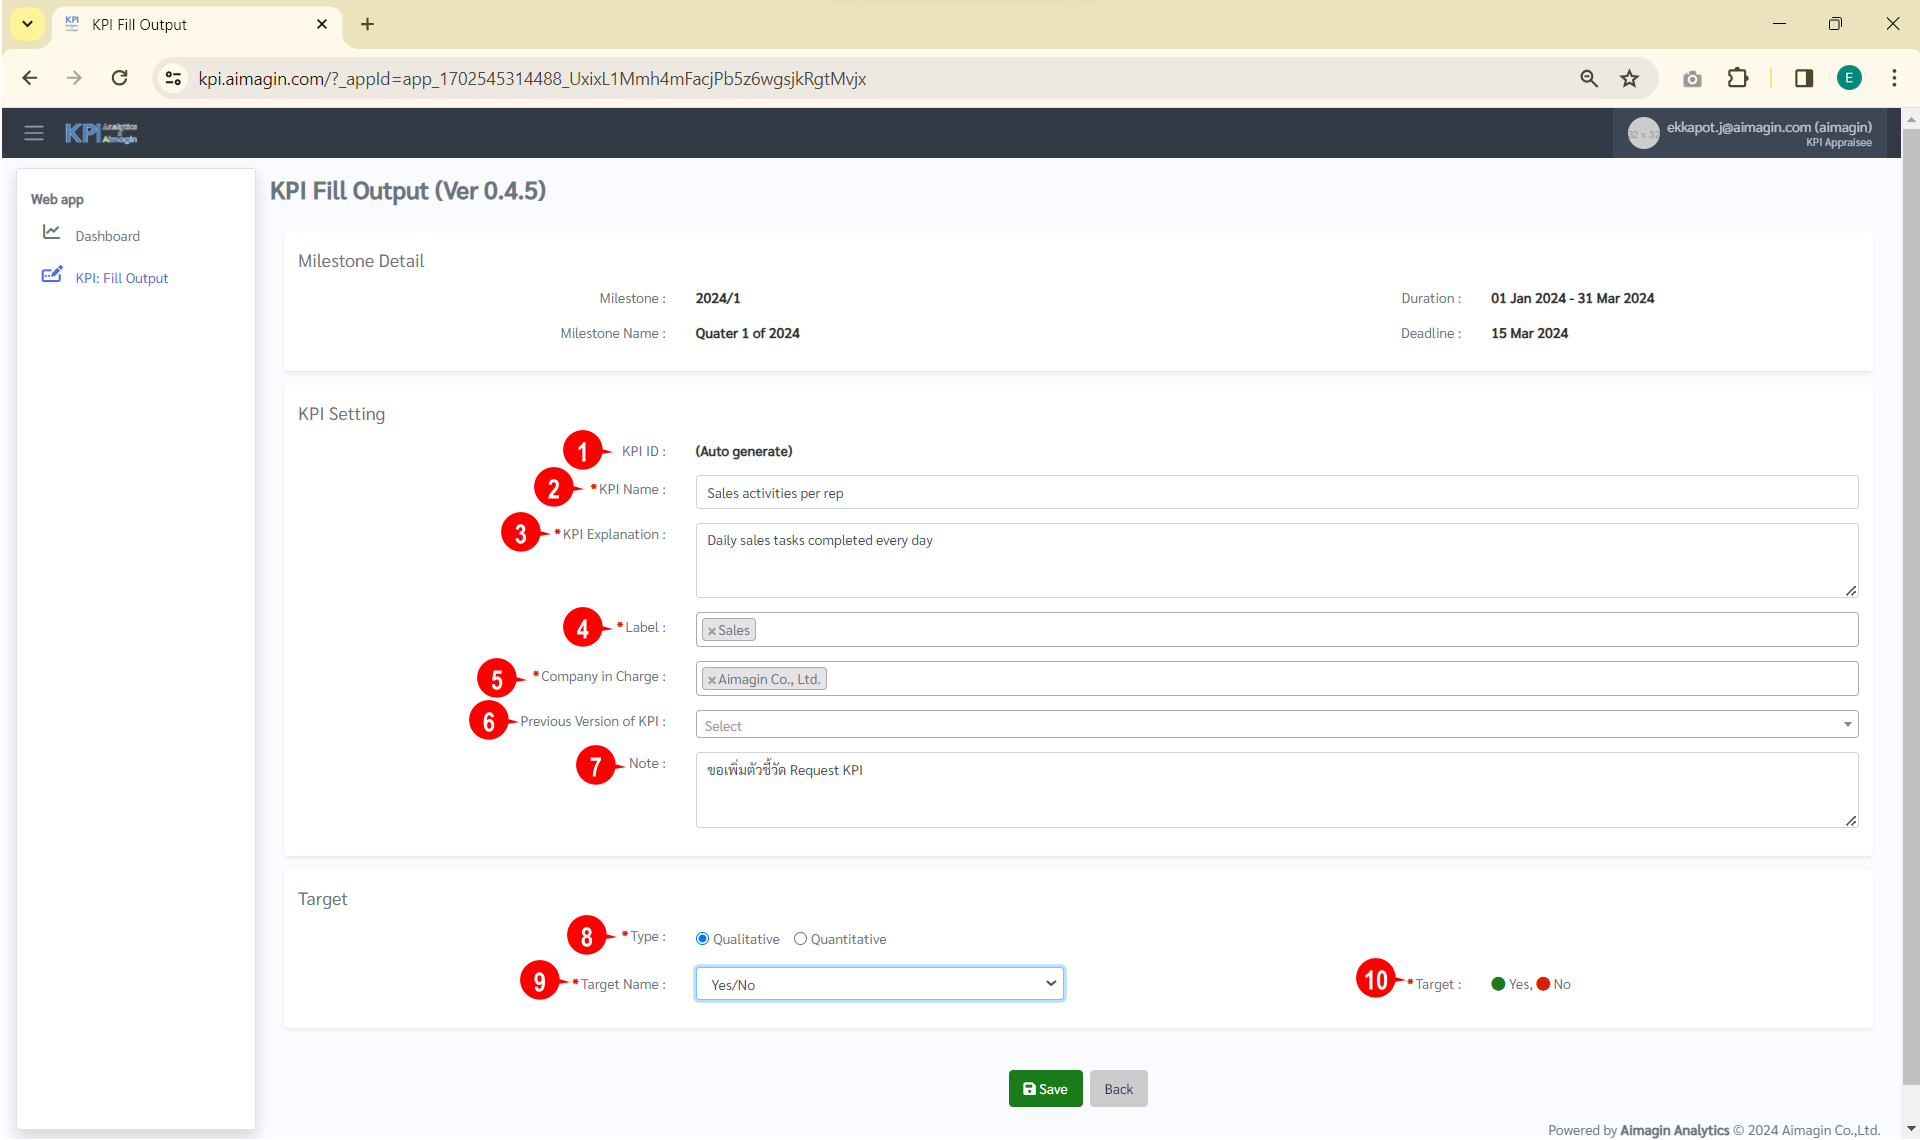Open the tab search dropdown arrow
Screen dimensions: 1920x1140
pyautogui.click(x=27, y=24)
